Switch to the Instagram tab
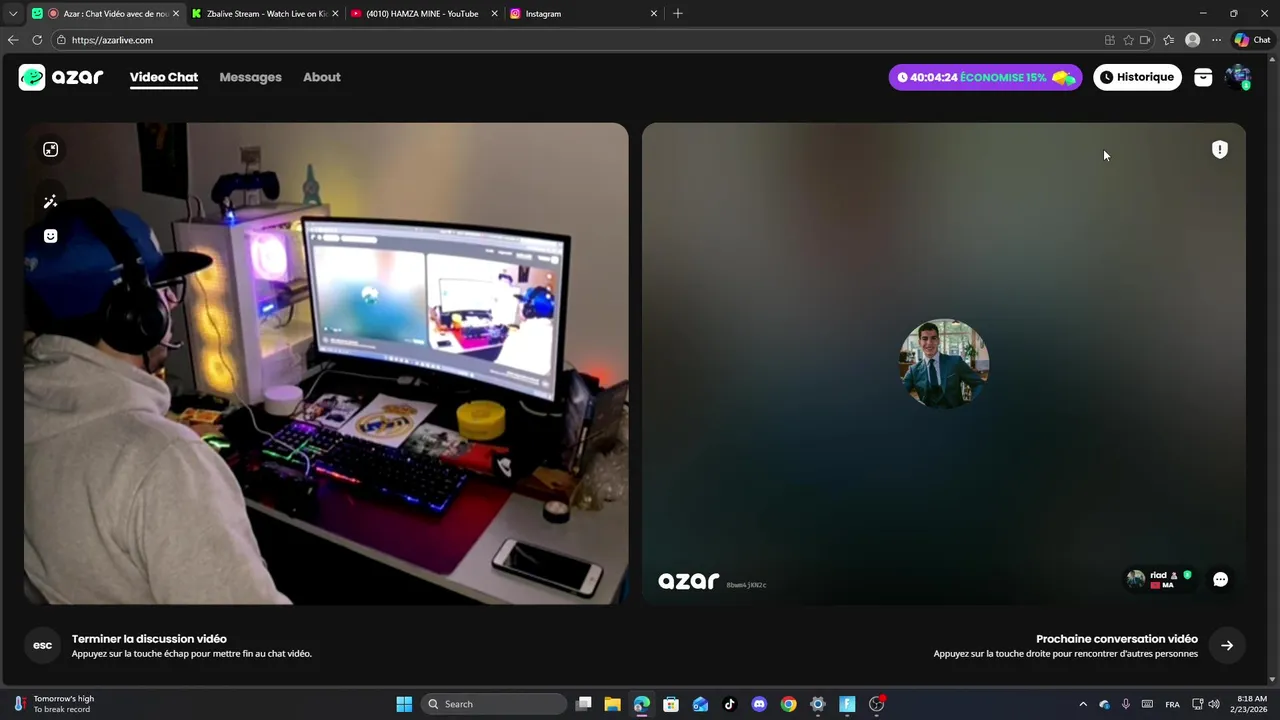This screenshot has width=1280, height=720. point(585,14)
